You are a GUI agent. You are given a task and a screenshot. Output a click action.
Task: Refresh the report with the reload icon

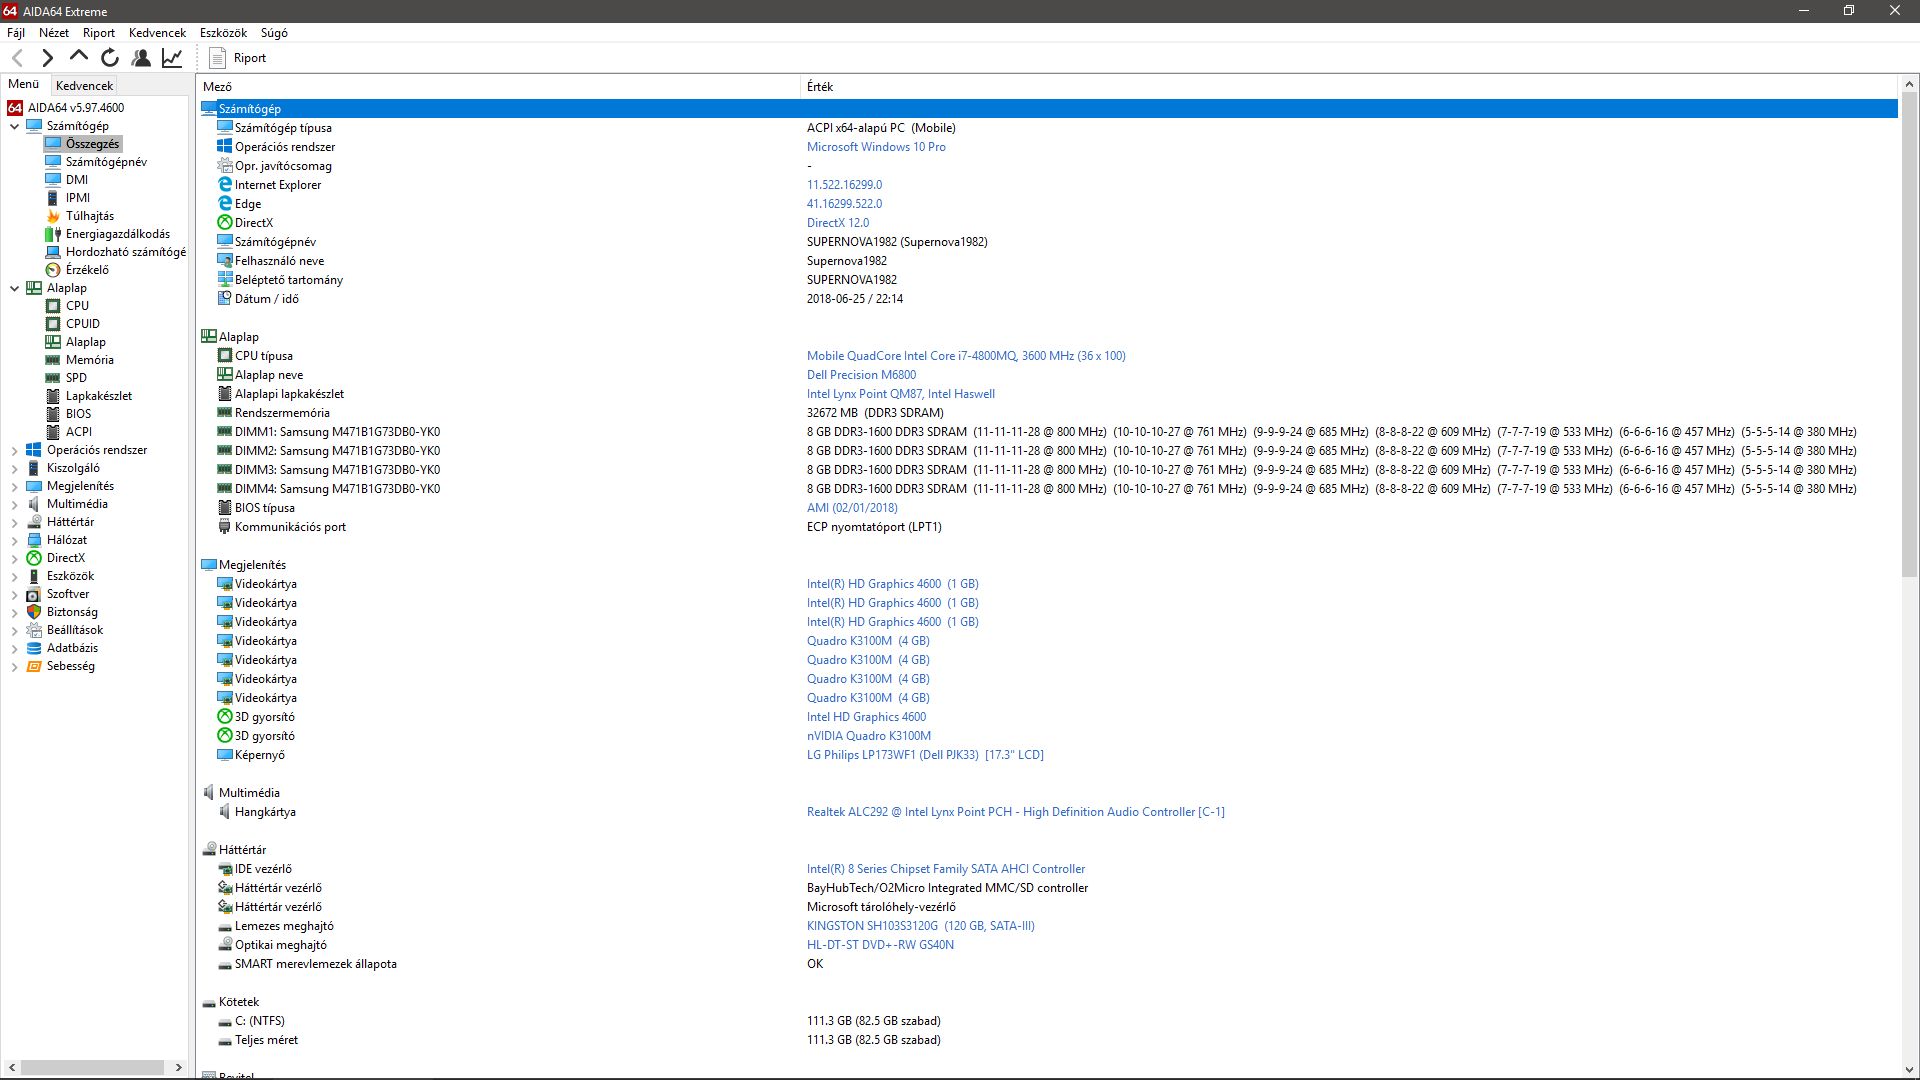coord(110,58)
